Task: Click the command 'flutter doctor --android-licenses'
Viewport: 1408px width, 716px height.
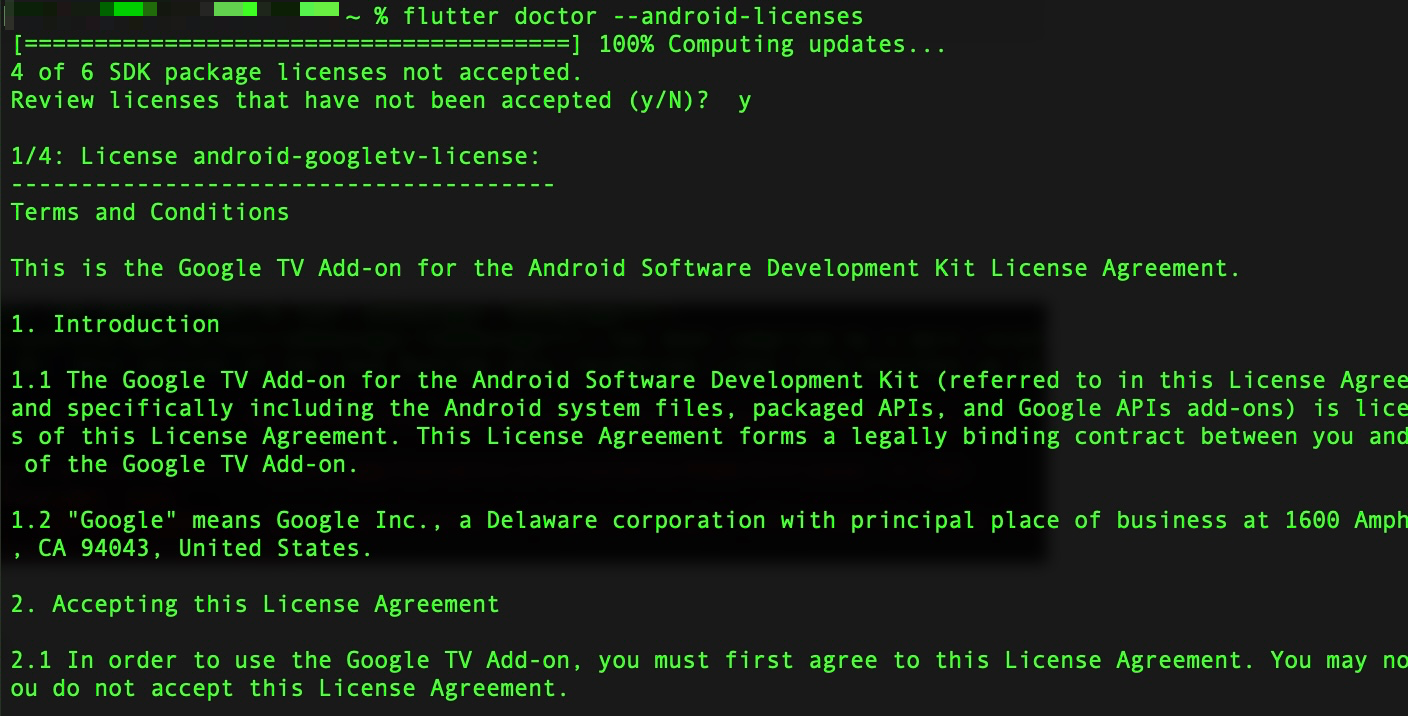Action: pyautogui.click(x=633, y=16)
